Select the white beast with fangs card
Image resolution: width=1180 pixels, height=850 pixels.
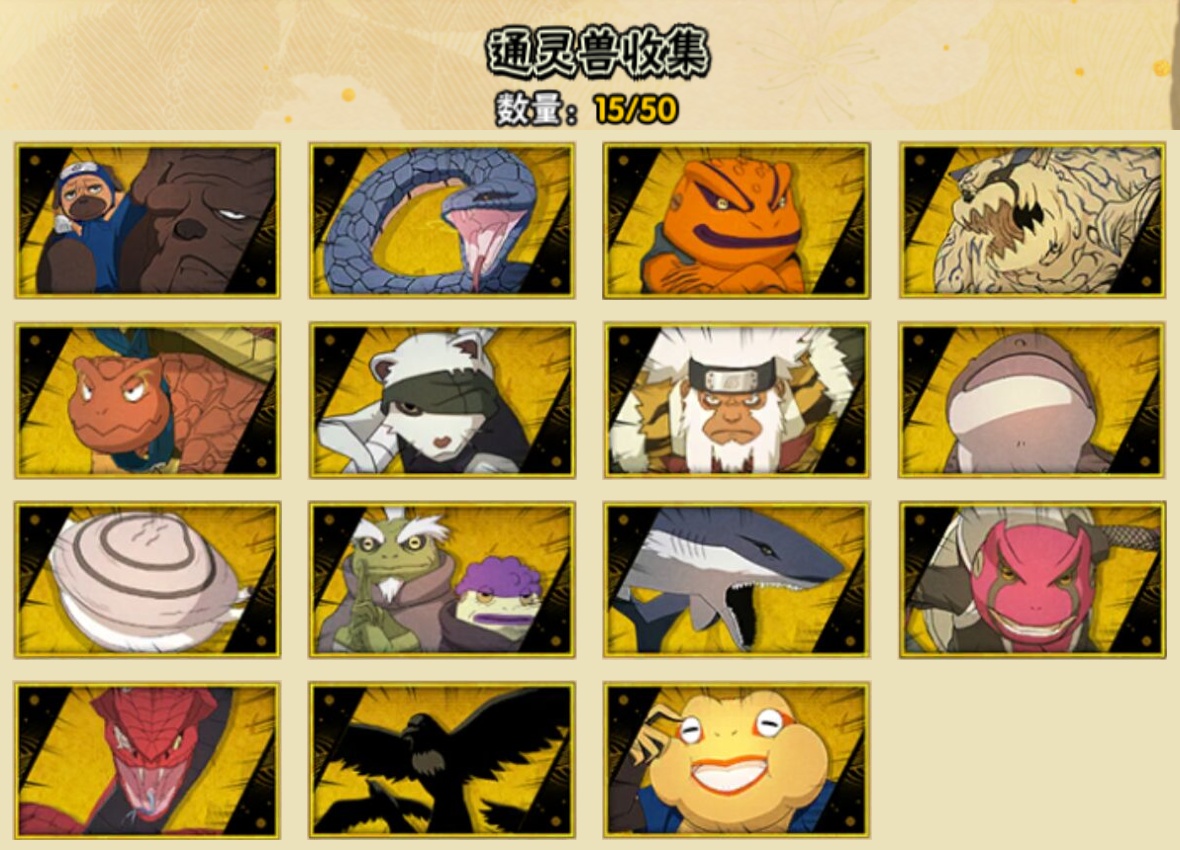click(1032, 220)
